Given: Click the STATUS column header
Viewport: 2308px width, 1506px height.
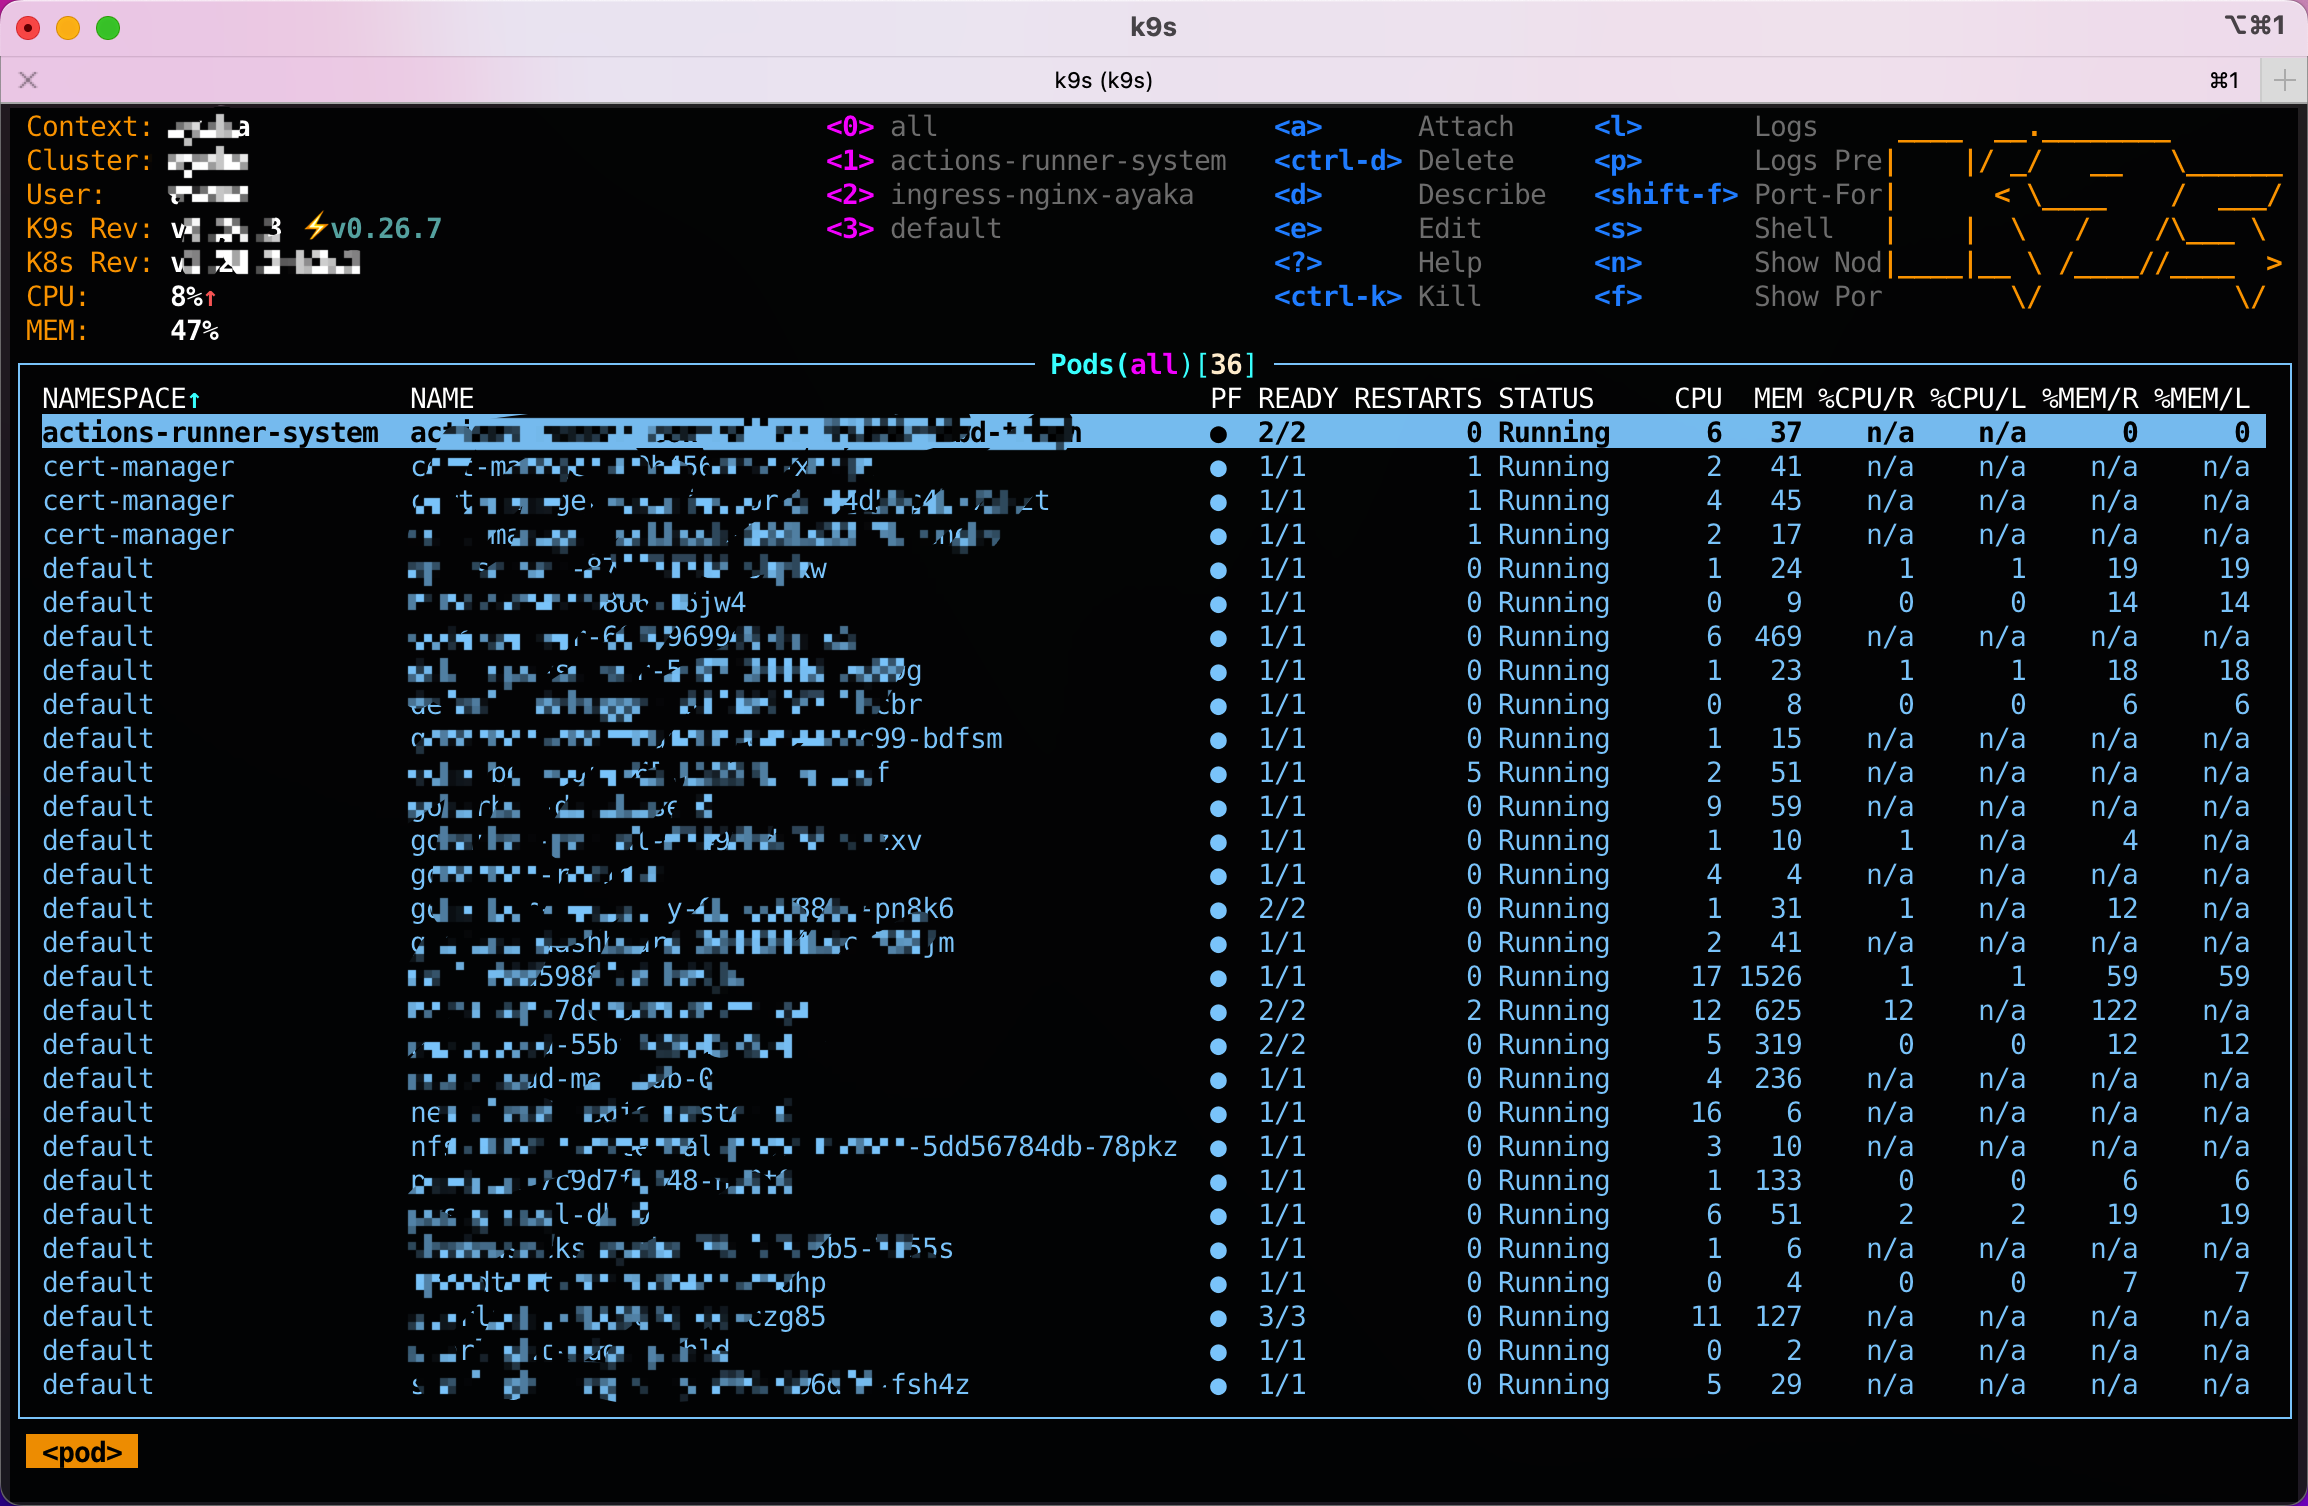Looking at the screenshot, I should [x=1545, y=399].
